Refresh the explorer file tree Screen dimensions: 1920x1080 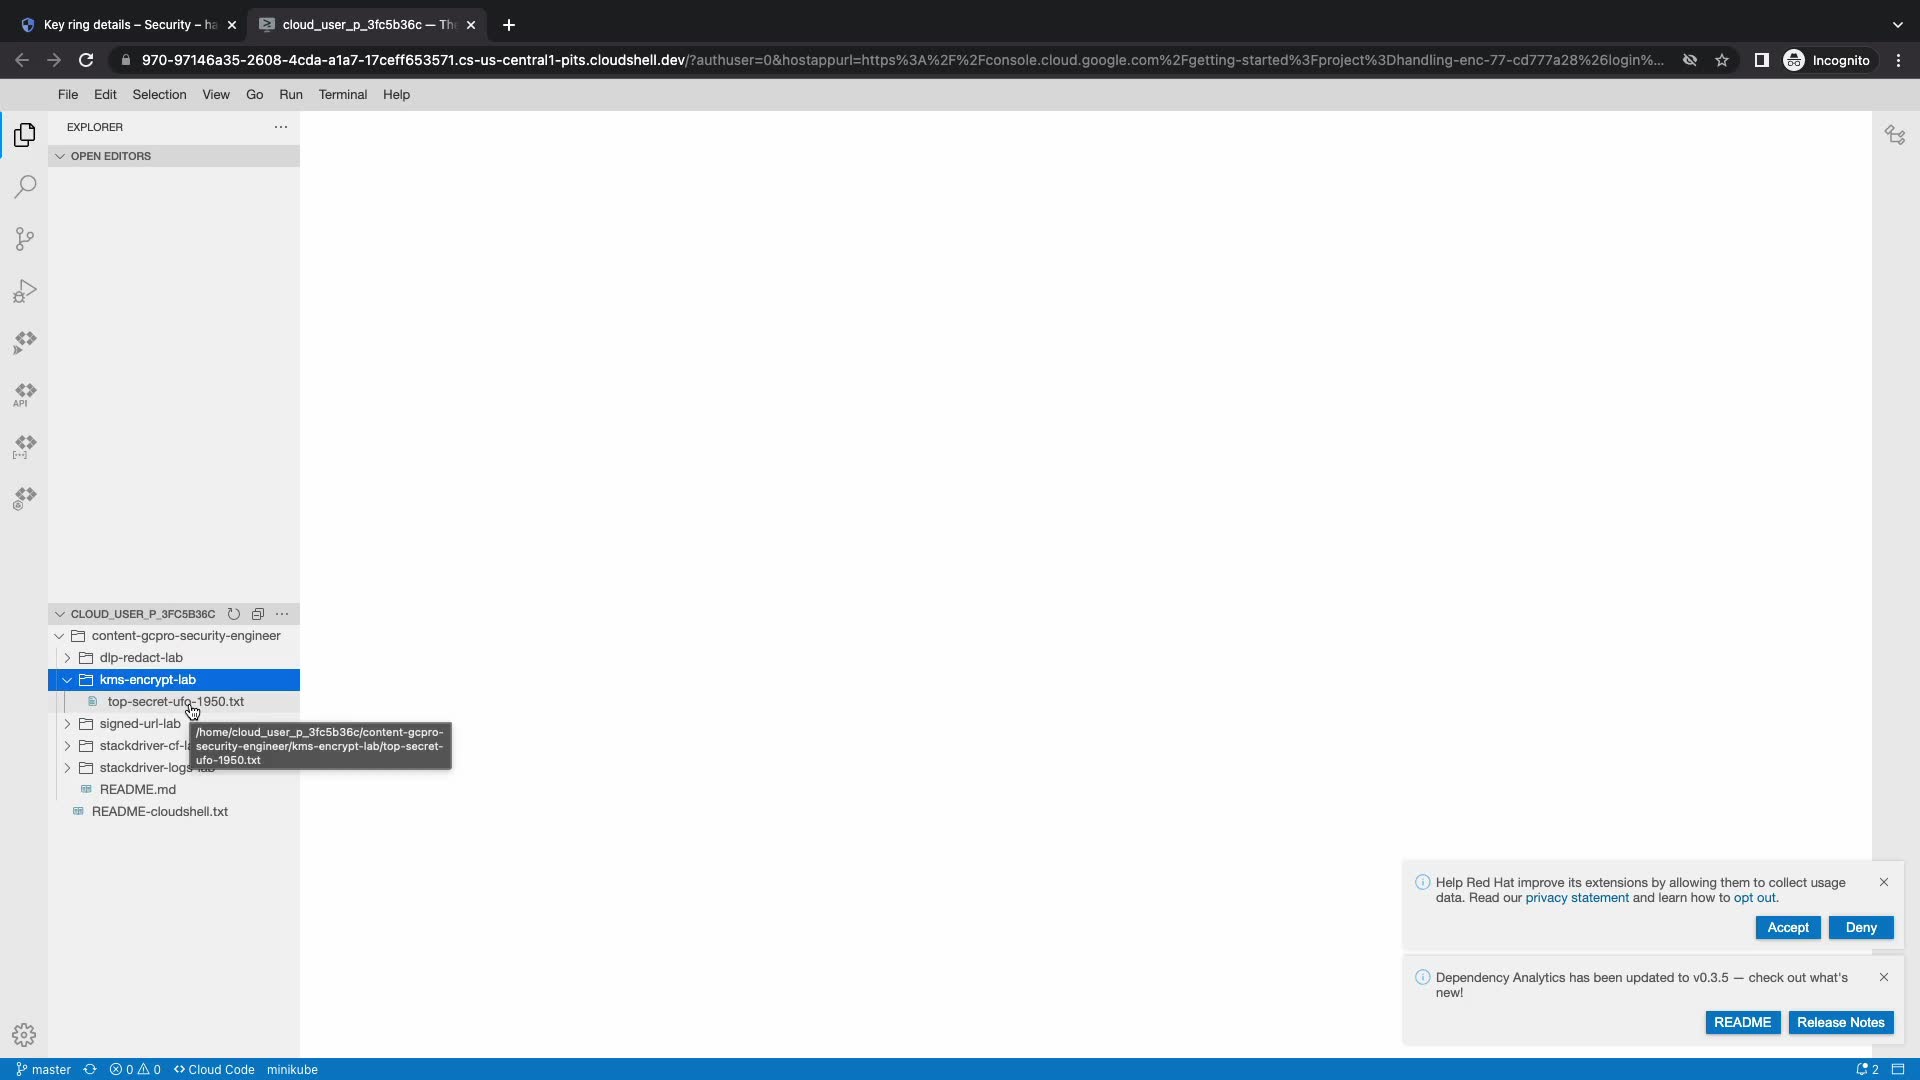[x=234, y=614]
